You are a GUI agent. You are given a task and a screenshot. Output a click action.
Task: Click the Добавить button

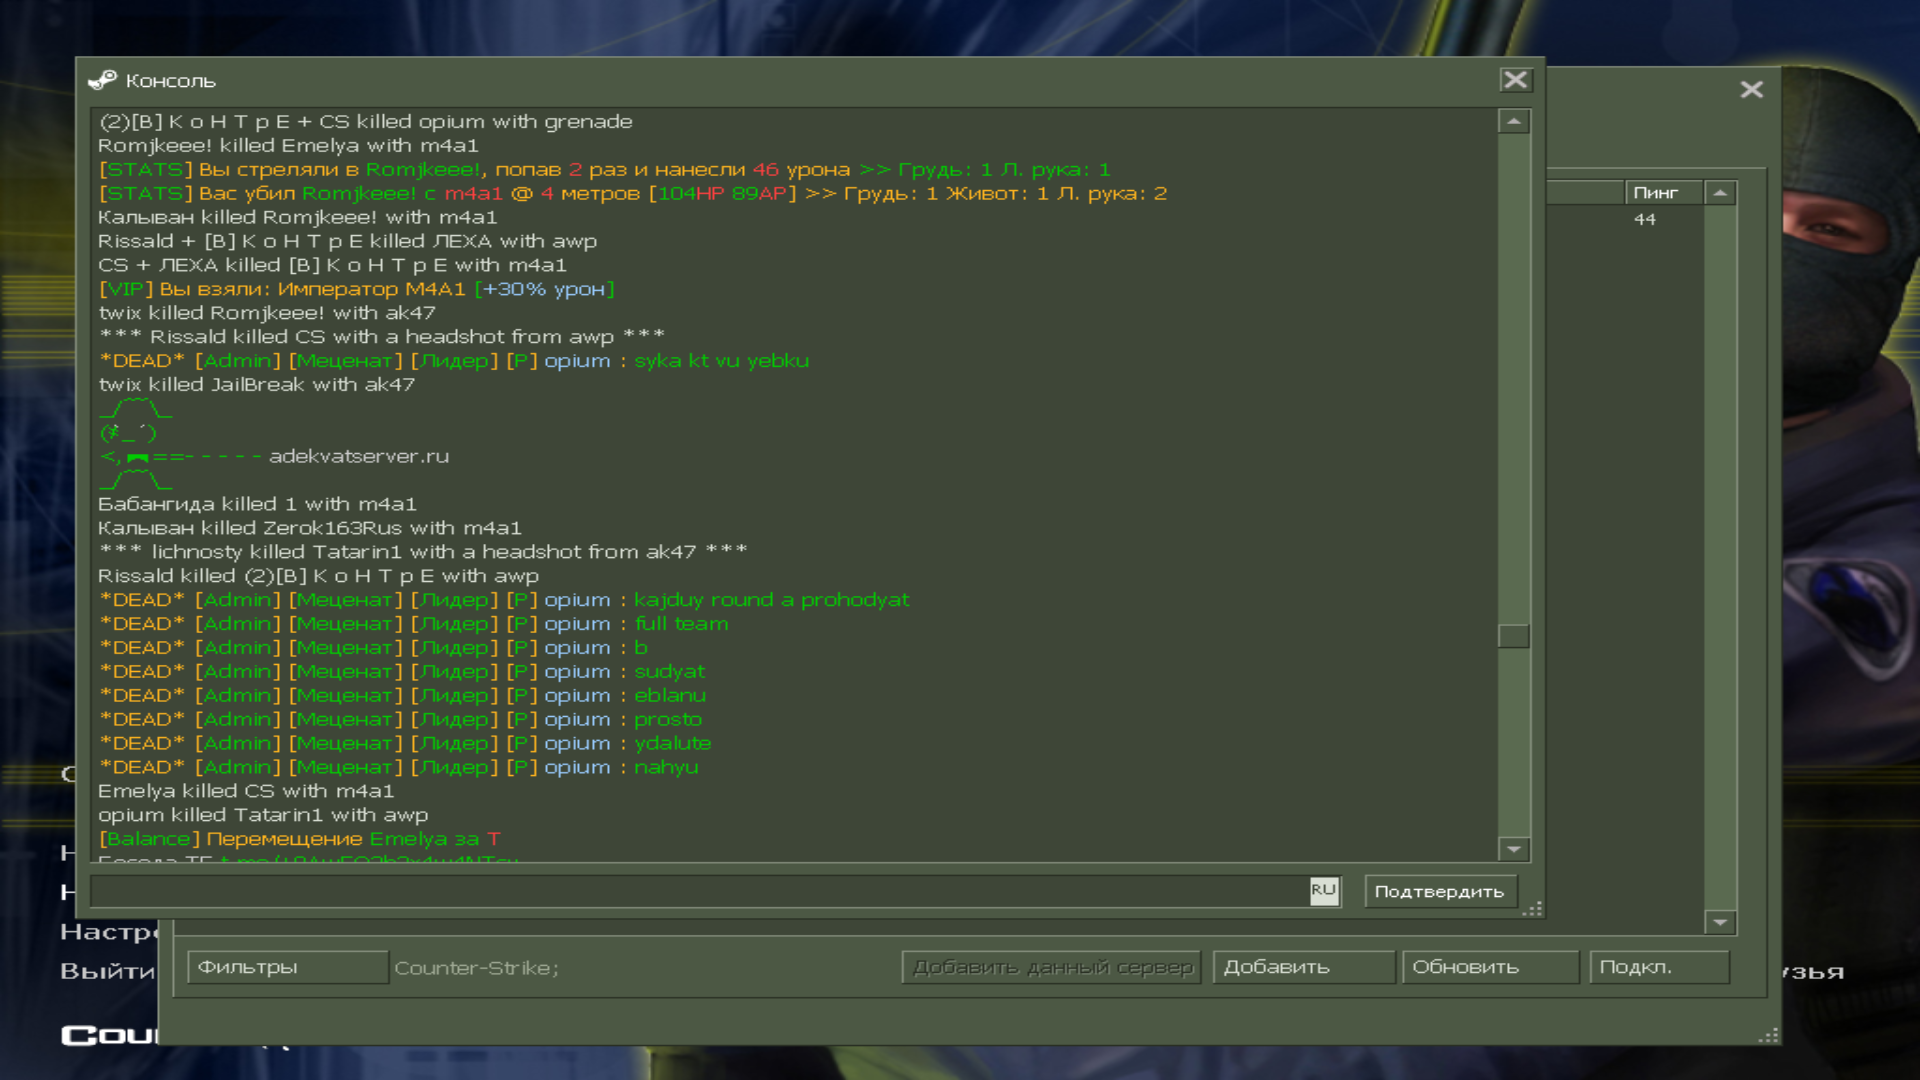point(1302,967)
